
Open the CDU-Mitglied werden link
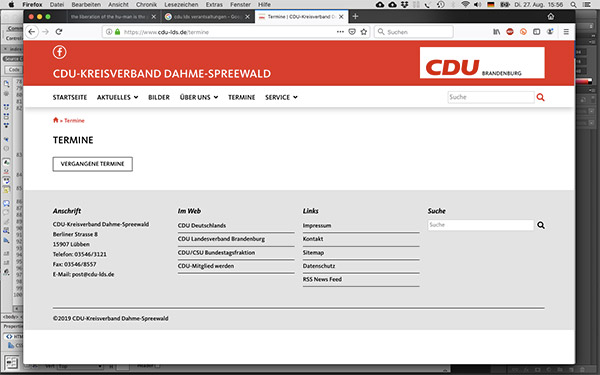click(x=206, y=266)
